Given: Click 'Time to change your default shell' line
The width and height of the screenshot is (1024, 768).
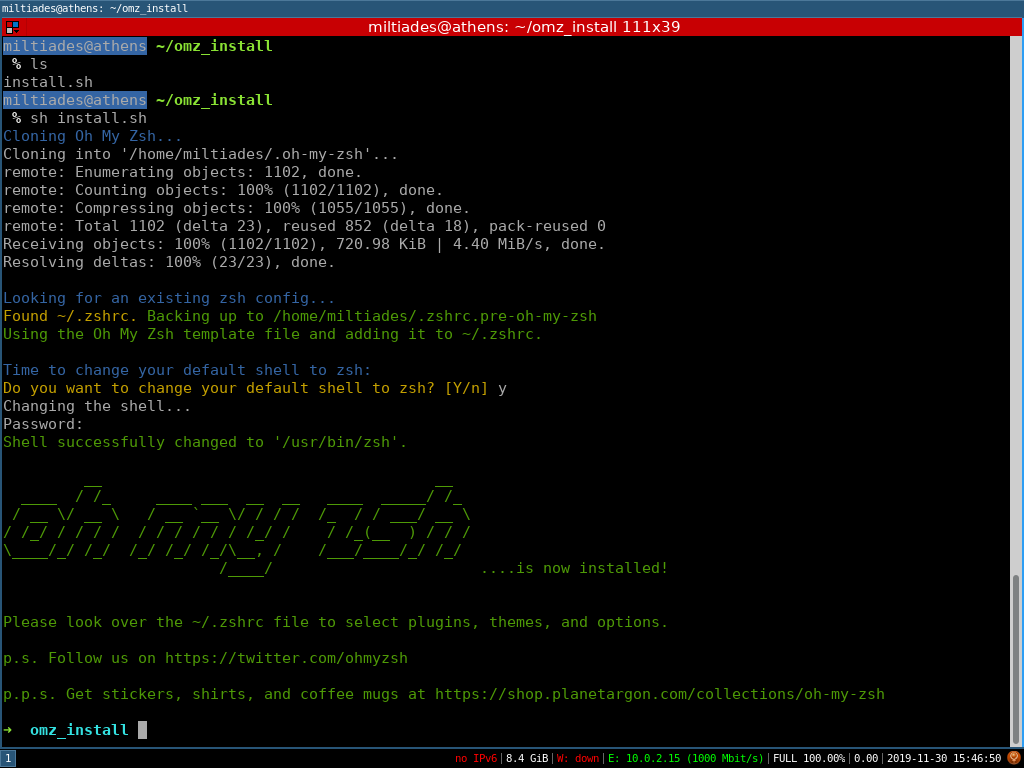Looking at the screenshot, I should [x=187, y=370].
